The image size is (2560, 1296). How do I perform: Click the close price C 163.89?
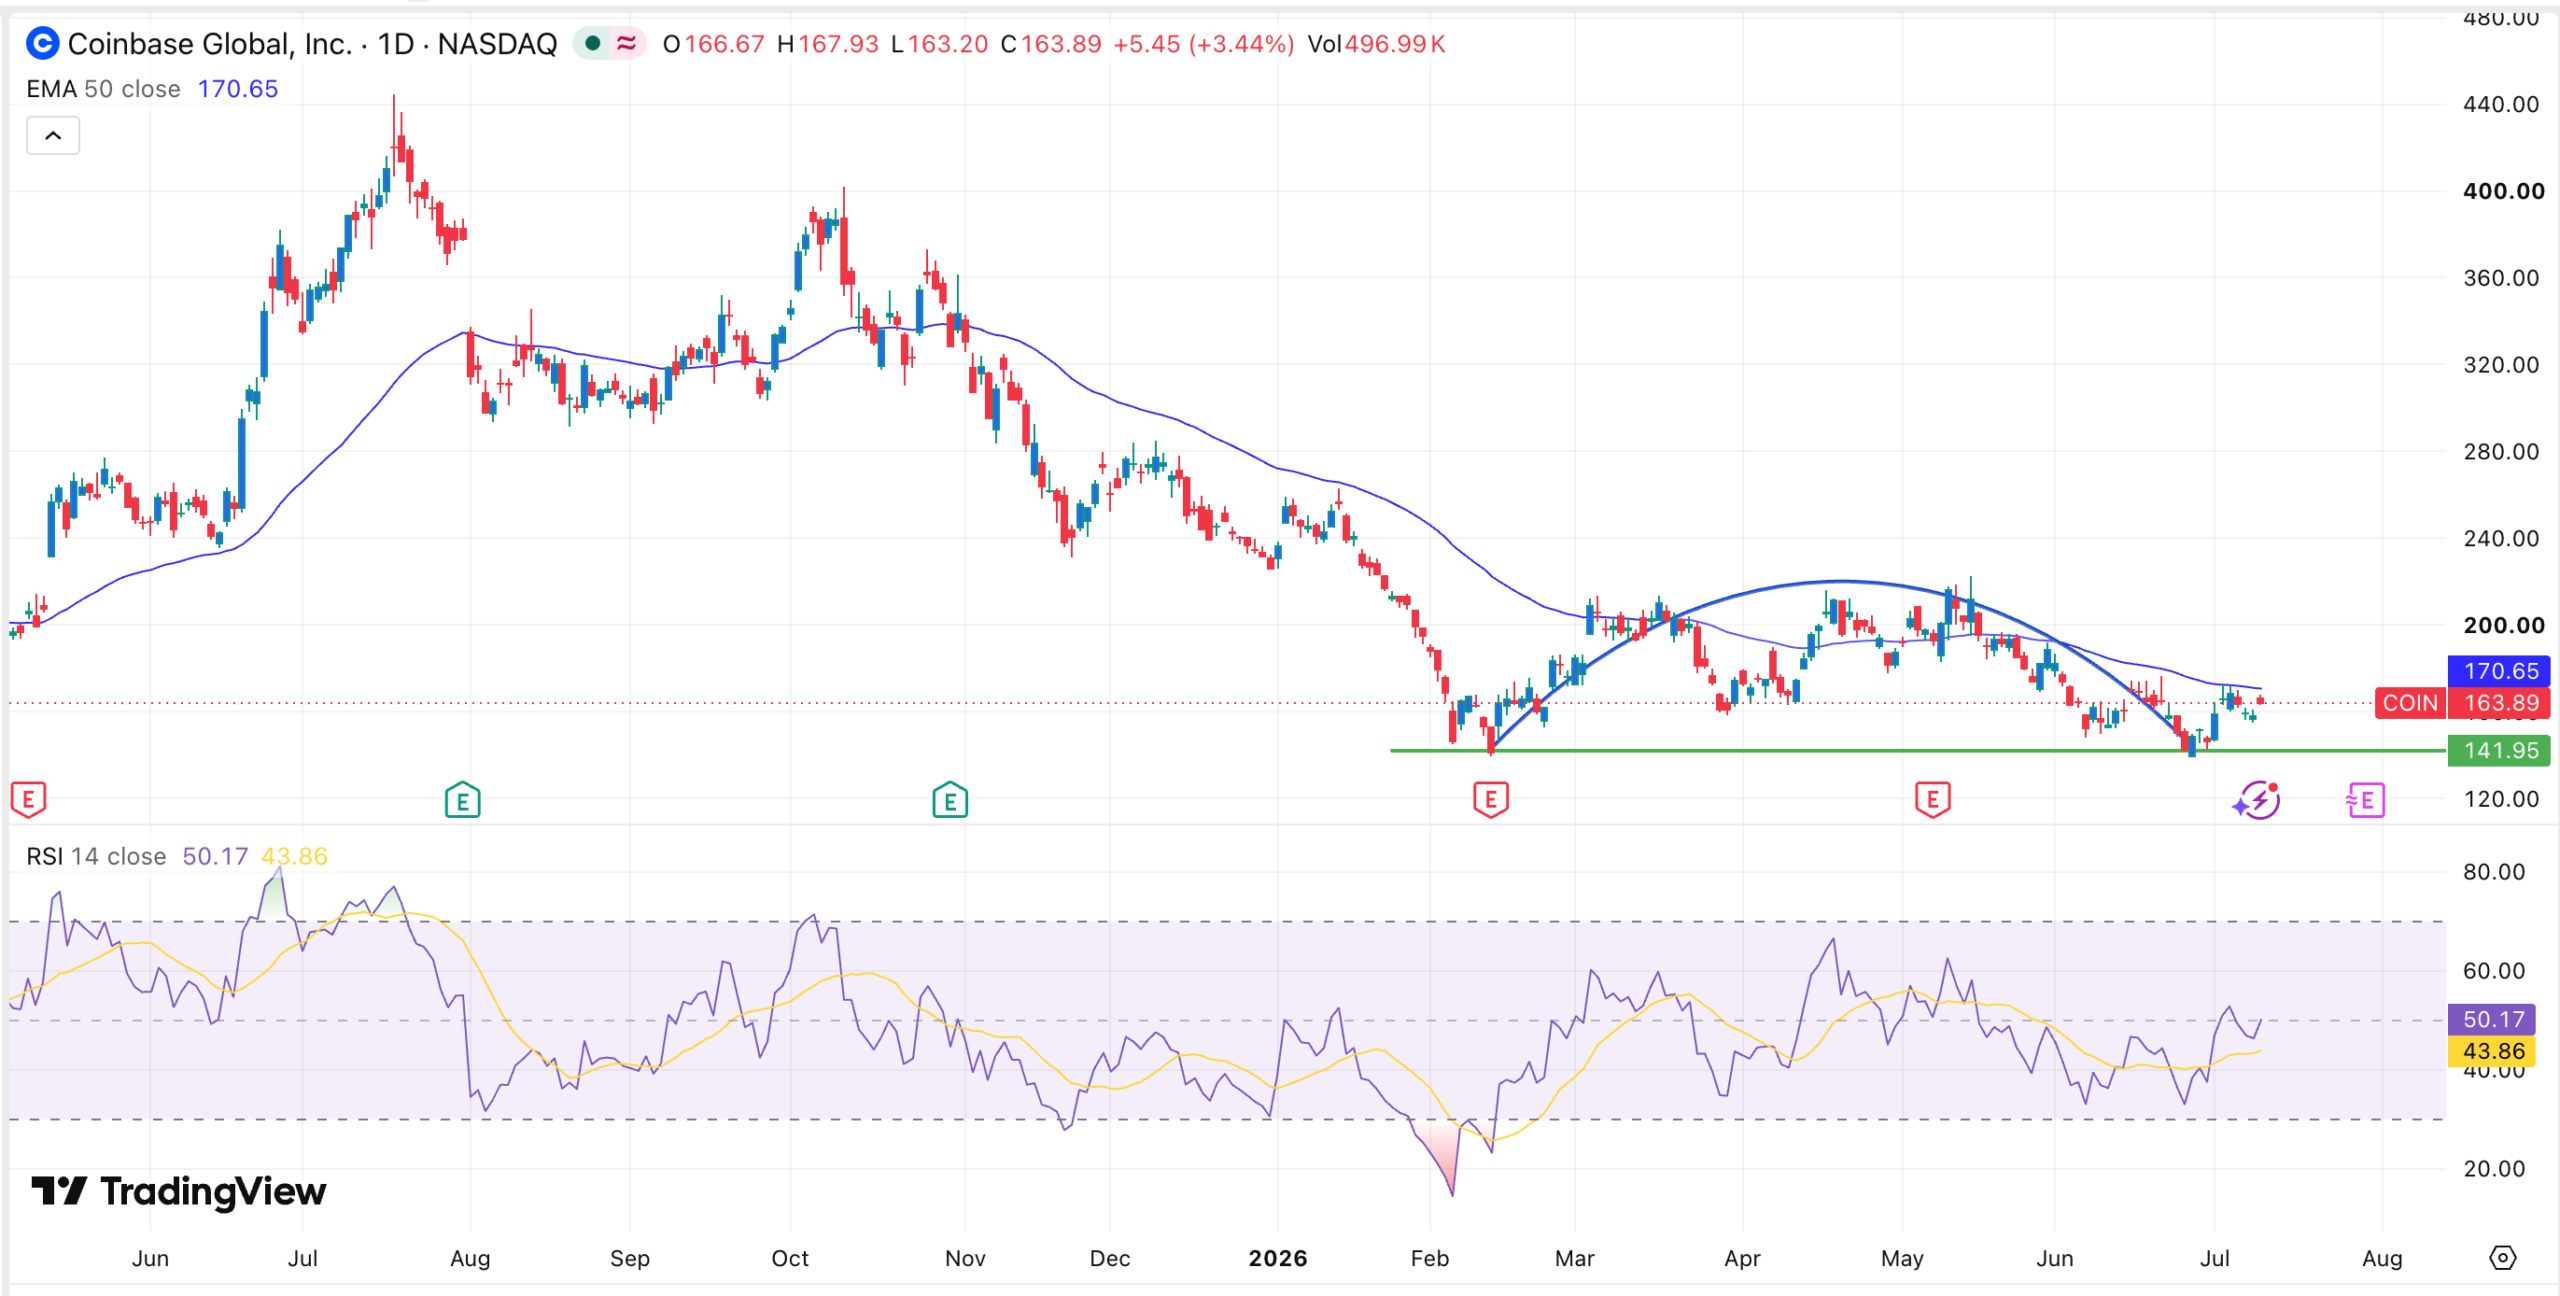tap(1051, 44)
